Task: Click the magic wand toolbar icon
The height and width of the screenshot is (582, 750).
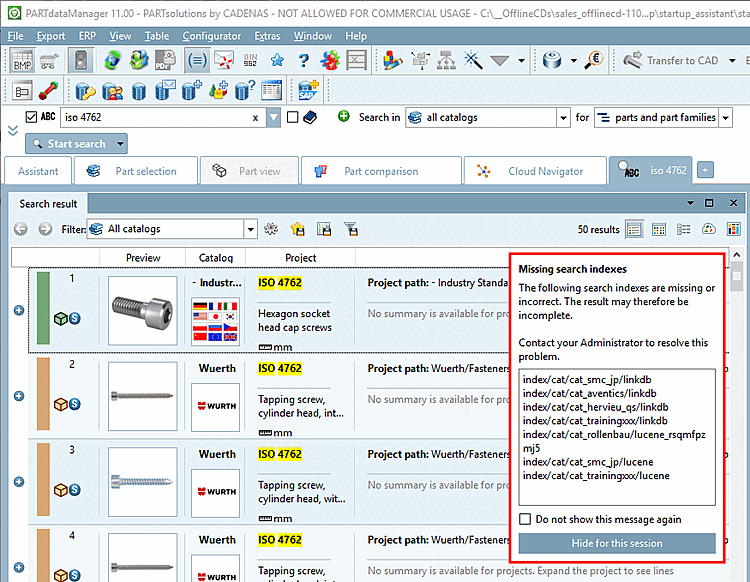Action: (473, 61)
